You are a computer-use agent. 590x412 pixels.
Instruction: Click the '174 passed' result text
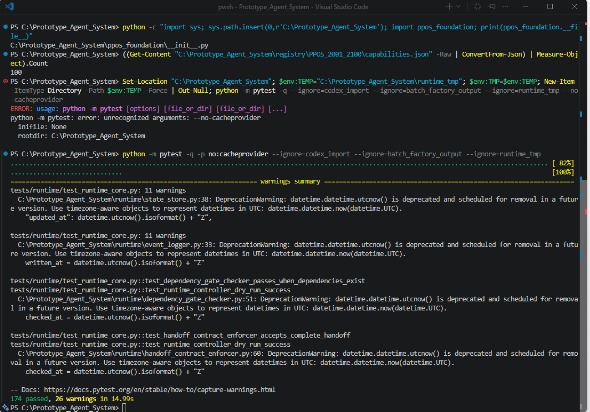coord(29,398)
